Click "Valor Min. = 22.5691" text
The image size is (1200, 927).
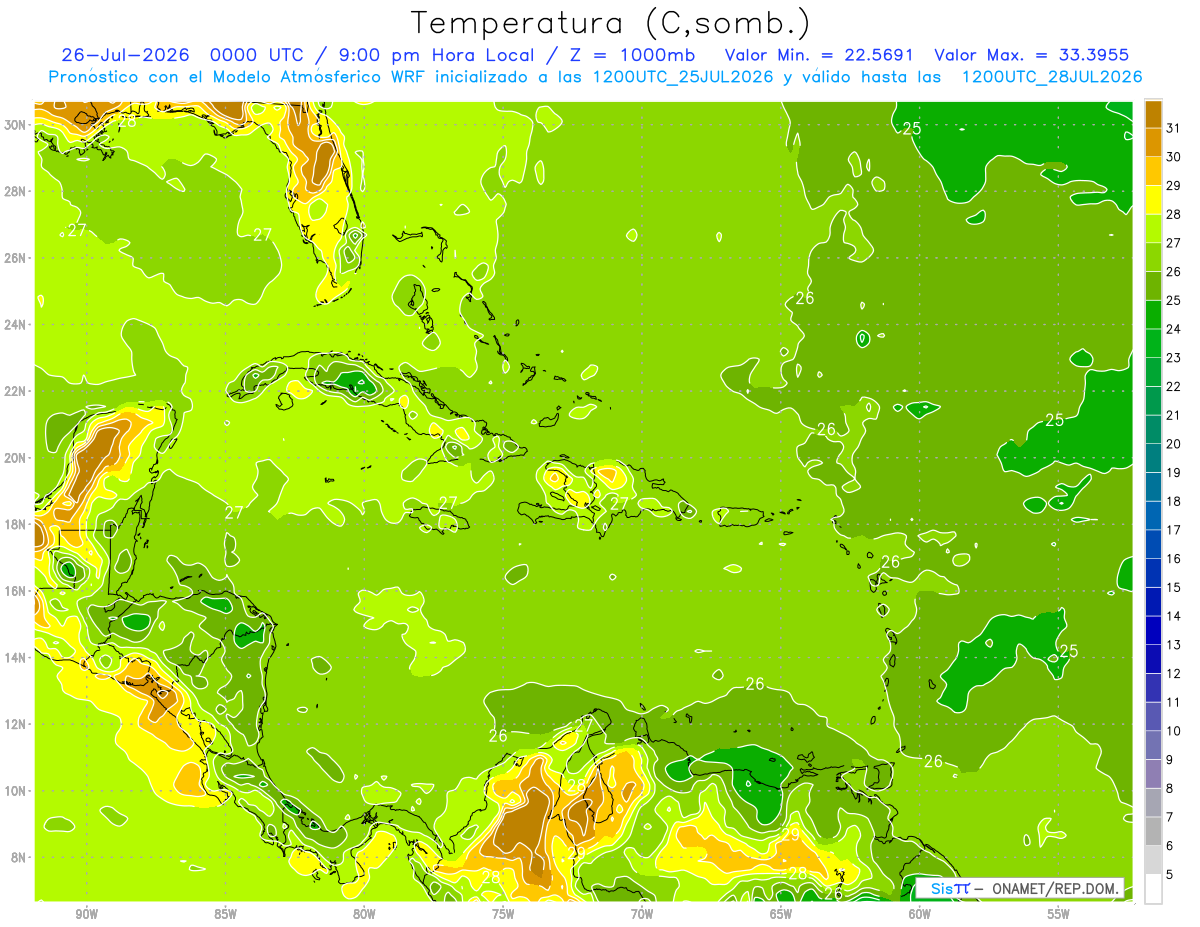(819, 55)
